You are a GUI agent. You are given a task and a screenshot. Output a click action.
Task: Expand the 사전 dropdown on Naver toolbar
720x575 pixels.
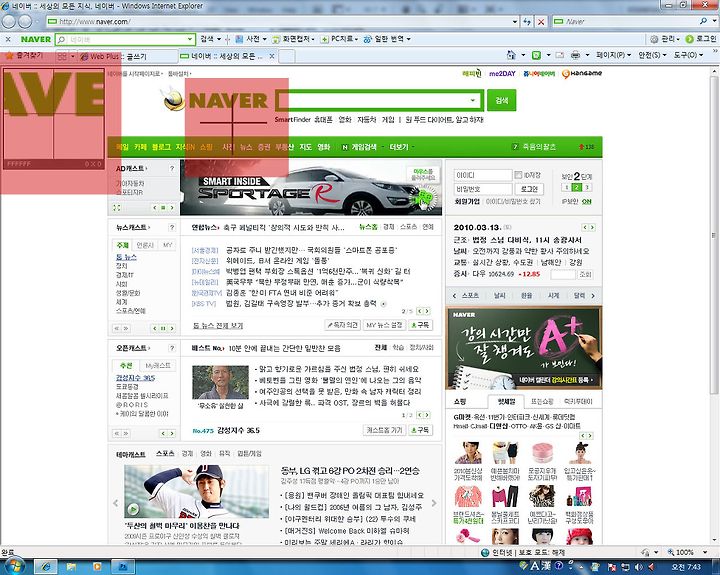point(264,39)
